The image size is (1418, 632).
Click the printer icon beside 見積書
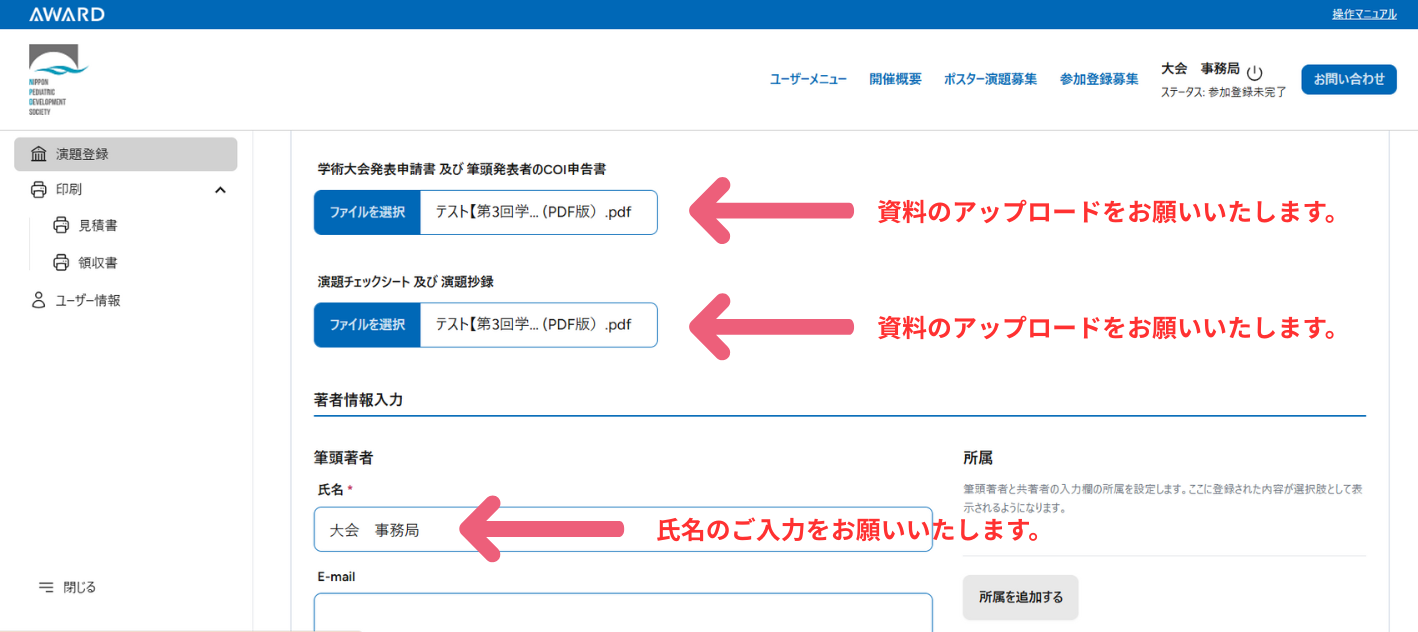pos(61,226)
